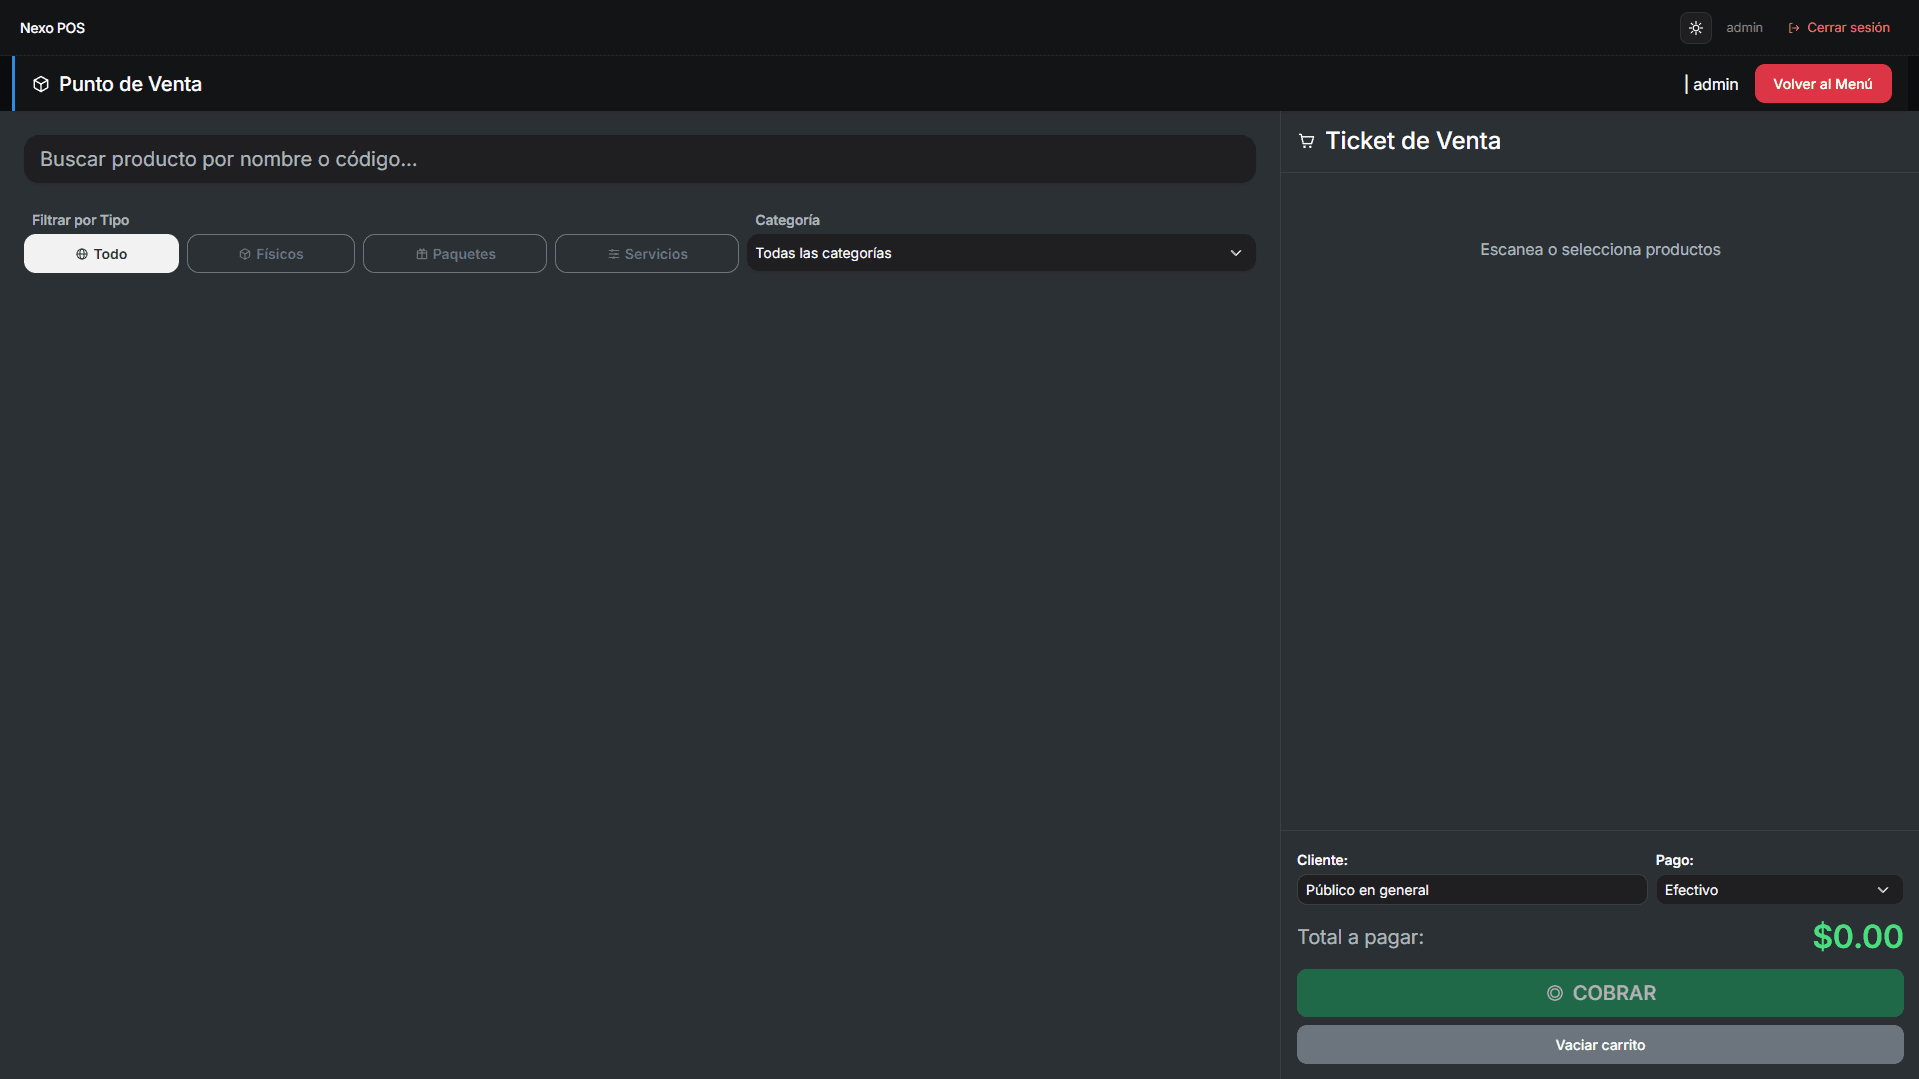Screen dimensions: 1919x1079
Task: Open the Todas las categorías dropdown
Action: pyautogui.click(x=1001, y=253)
